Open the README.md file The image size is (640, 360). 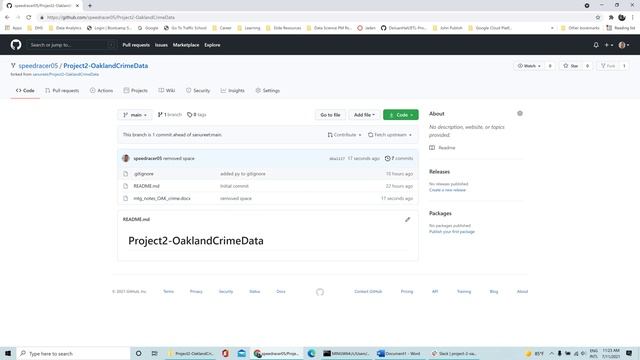pyautogui.click(x=147, y=186)
